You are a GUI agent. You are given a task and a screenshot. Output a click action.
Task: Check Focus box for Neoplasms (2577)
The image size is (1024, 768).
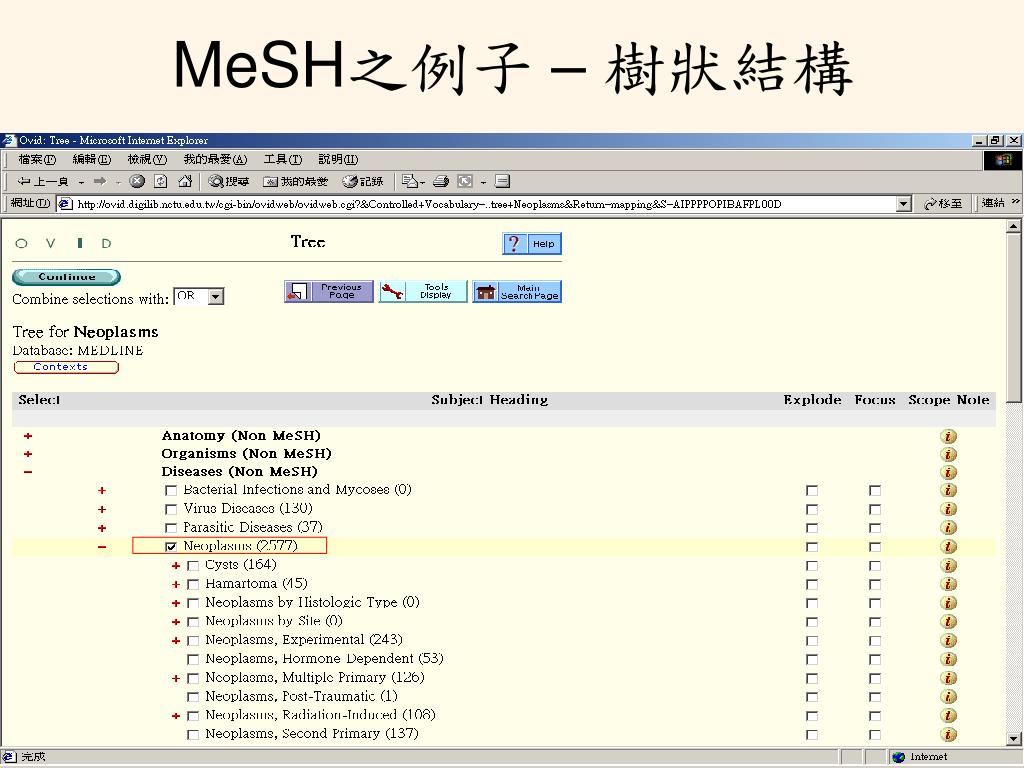pyautogui.click(x=874, y=547)
